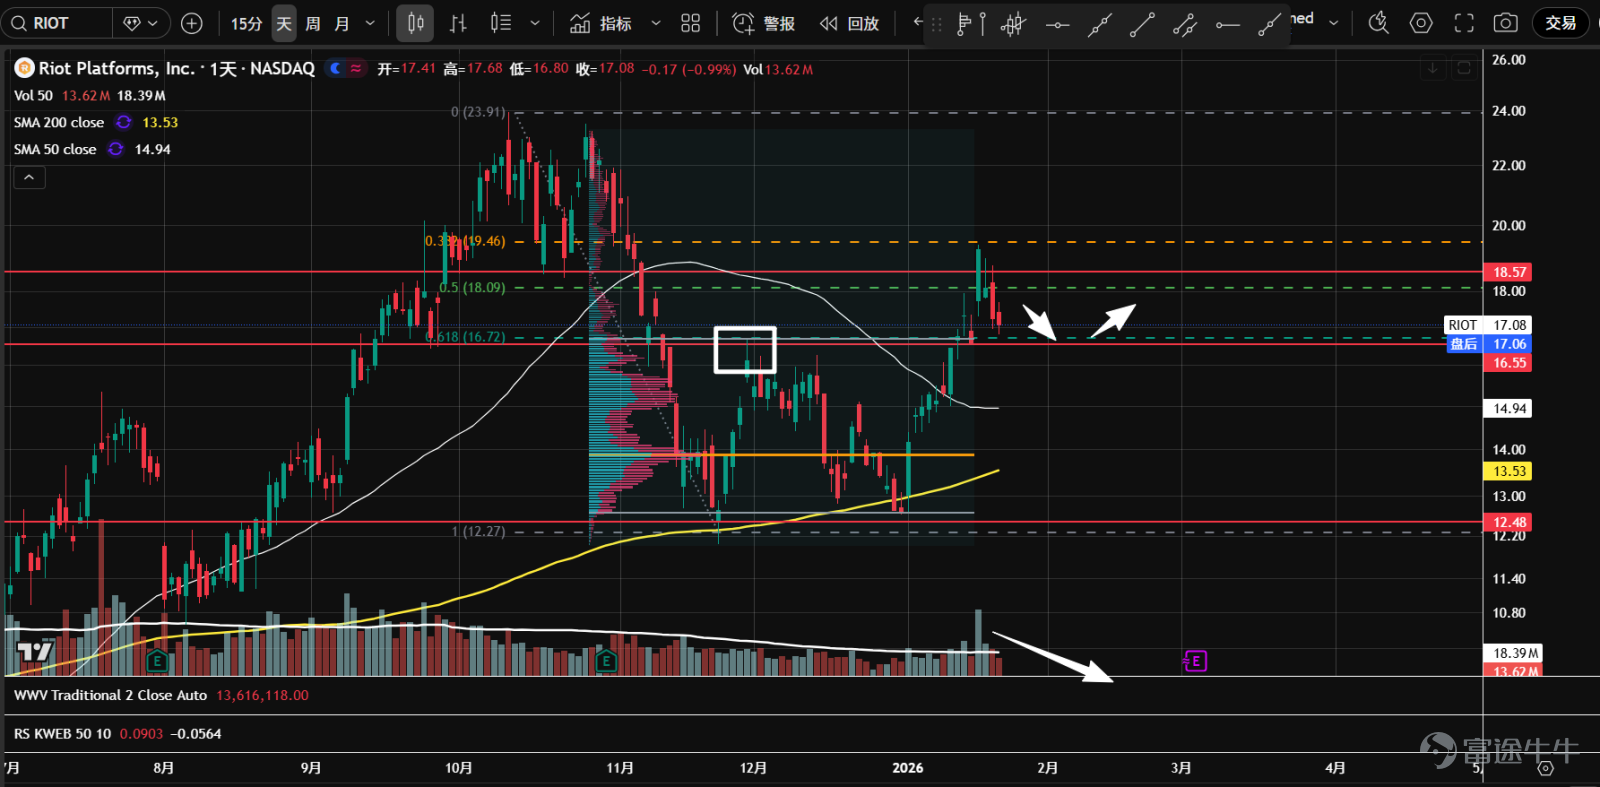Select the Vol 50 indicator legend

click(33, 95)
